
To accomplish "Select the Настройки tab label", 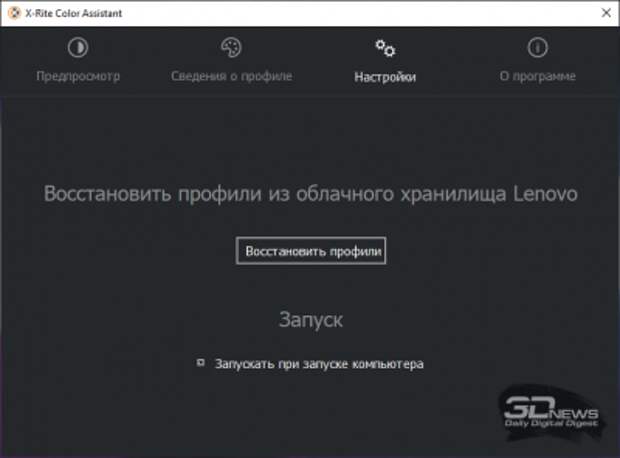I will pos(385,77).
